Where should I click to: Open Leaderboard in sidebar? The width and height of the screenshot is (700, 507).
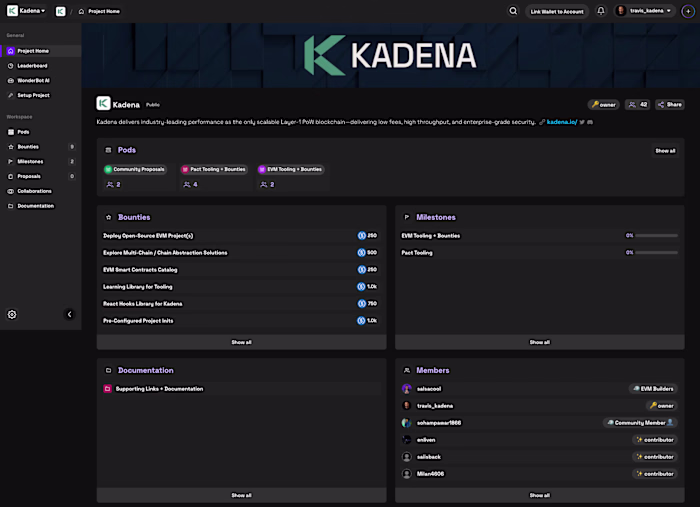[x=41, y=66]
